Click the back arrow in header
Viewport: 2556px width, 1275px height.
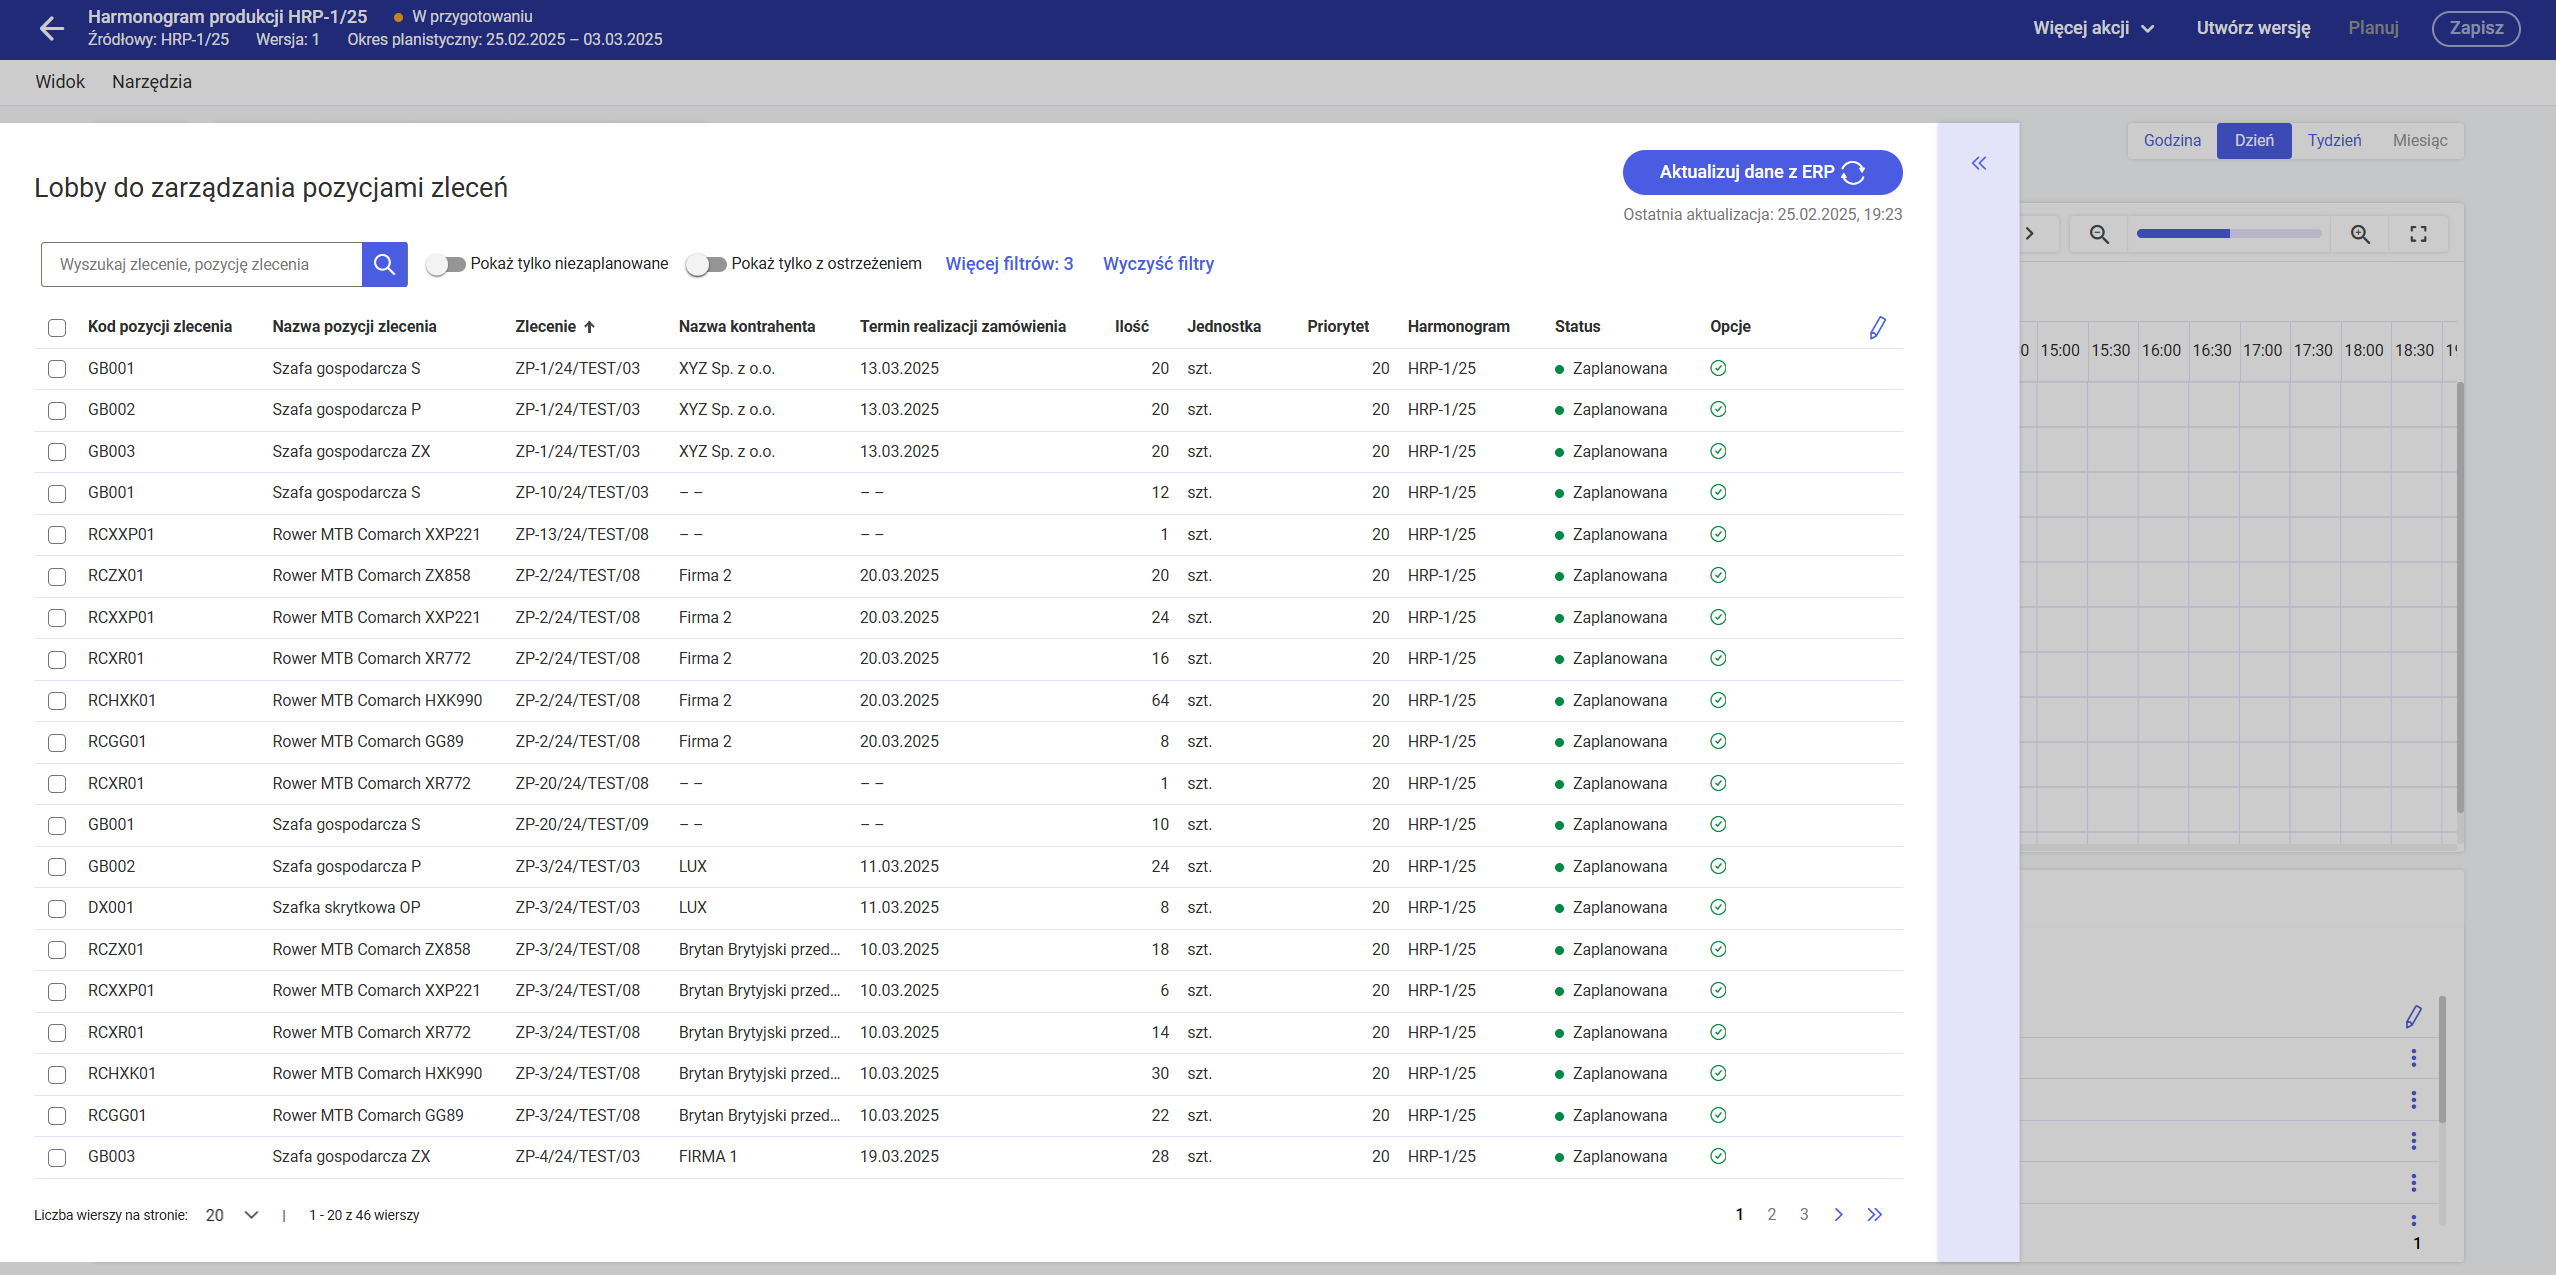(51, 29)
